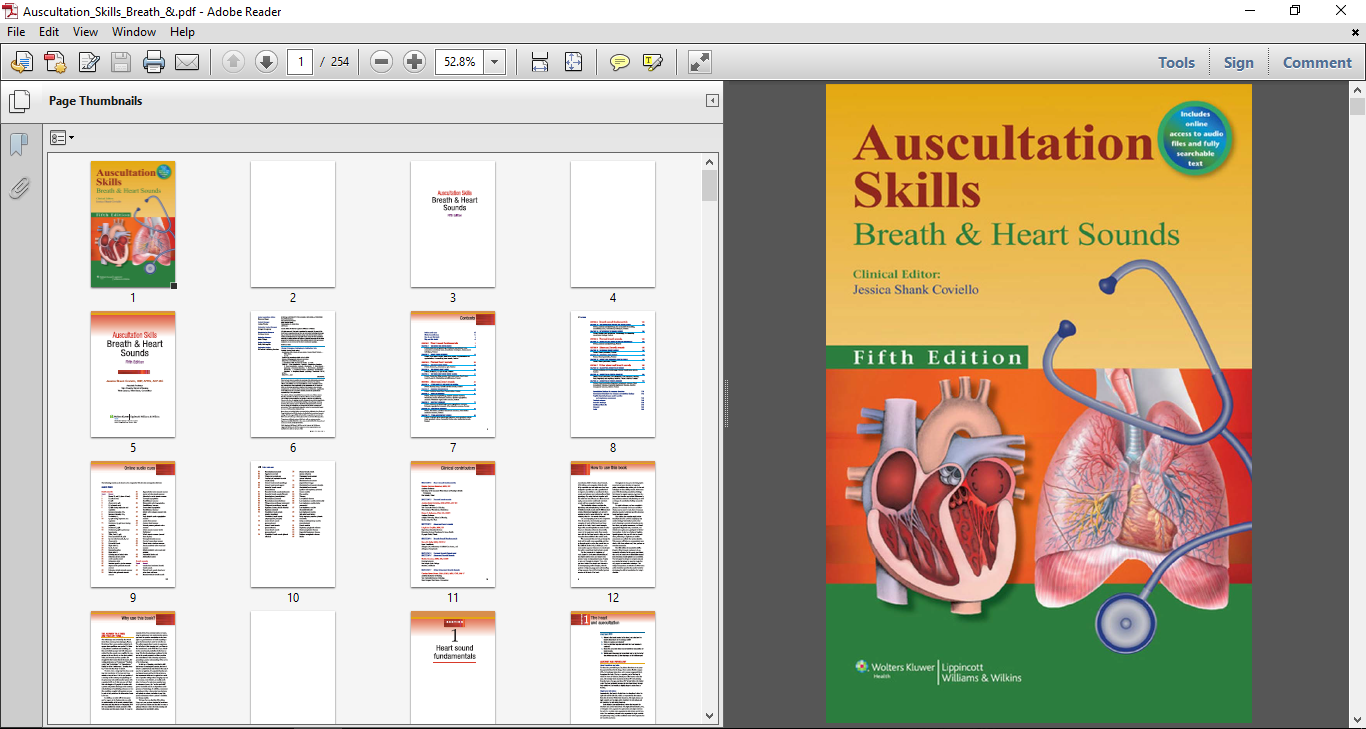
Task: Click the Zoom in plus button
Action: 414,62
